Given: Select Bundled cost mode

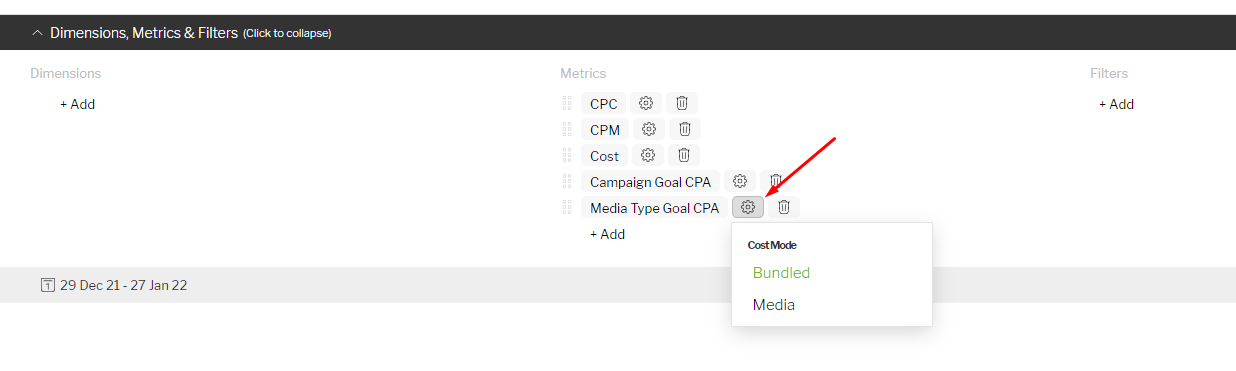Looking at the screenshot, I should point(781,273).
